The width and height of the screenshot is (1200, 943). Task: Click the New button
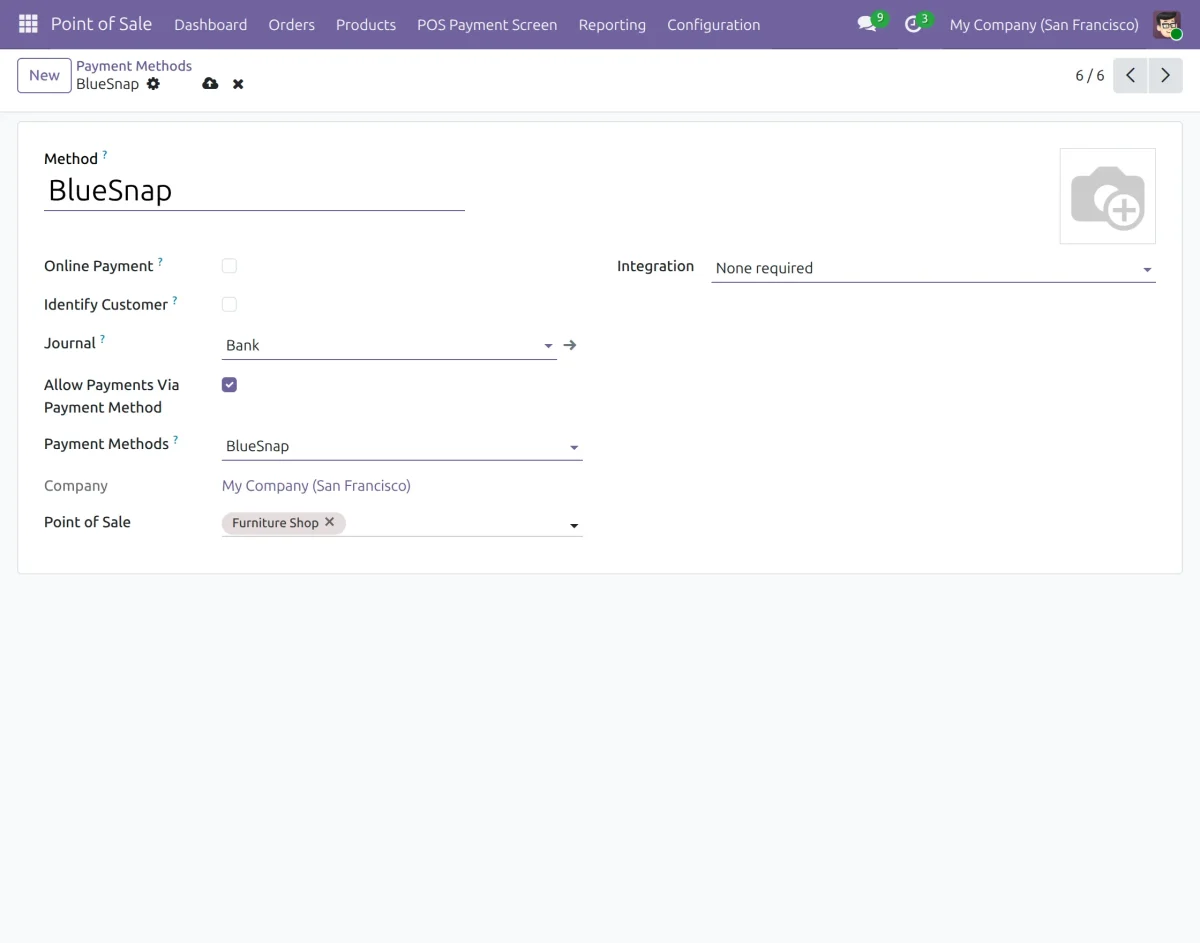coord(44,75)
